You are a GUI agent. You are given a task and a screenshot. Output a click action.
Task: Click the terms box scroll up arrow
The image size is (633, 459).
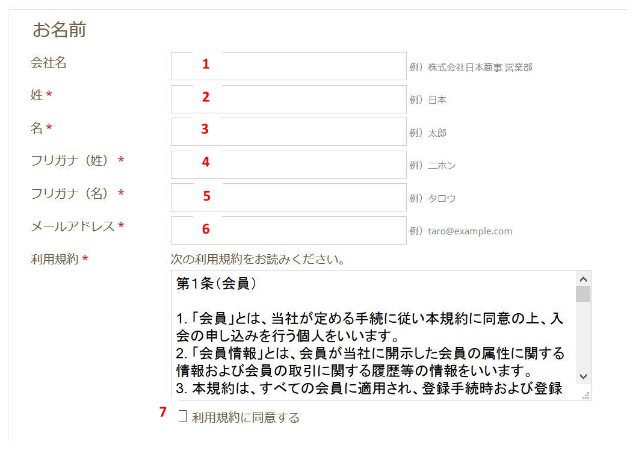click(583, 279)
